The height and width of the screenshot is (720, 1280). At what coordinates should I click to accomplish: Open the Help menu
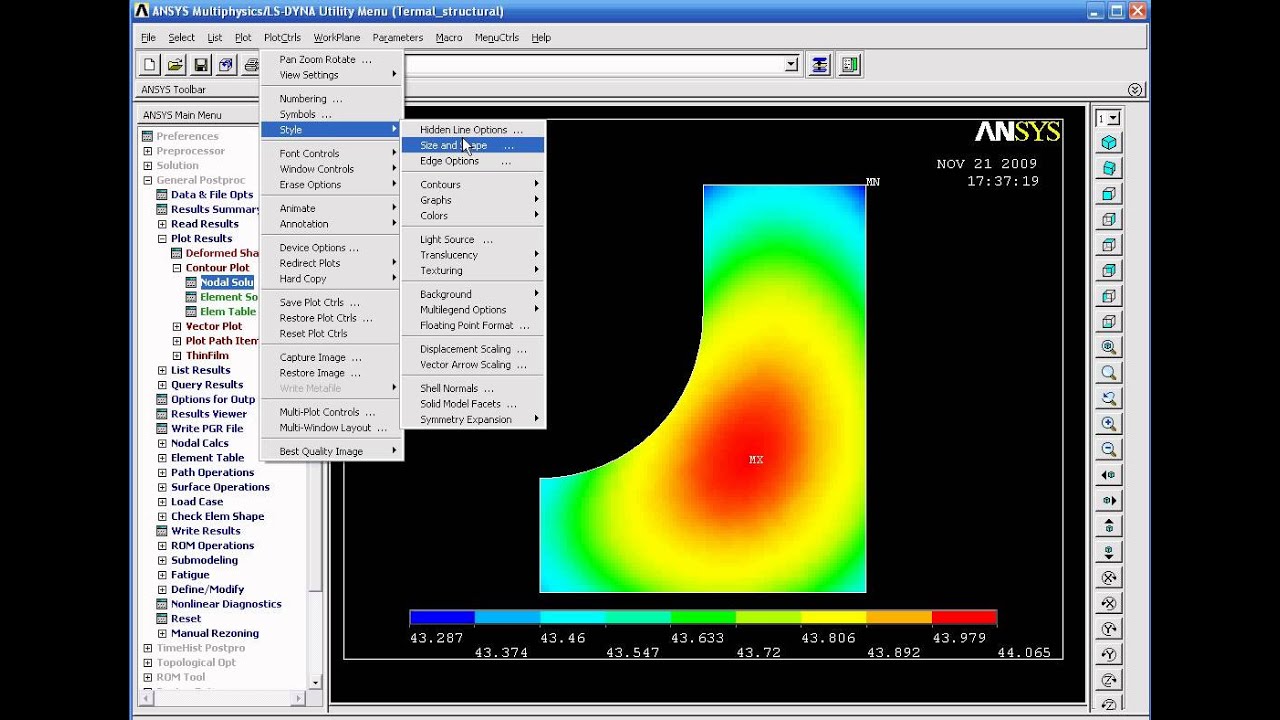541,38
